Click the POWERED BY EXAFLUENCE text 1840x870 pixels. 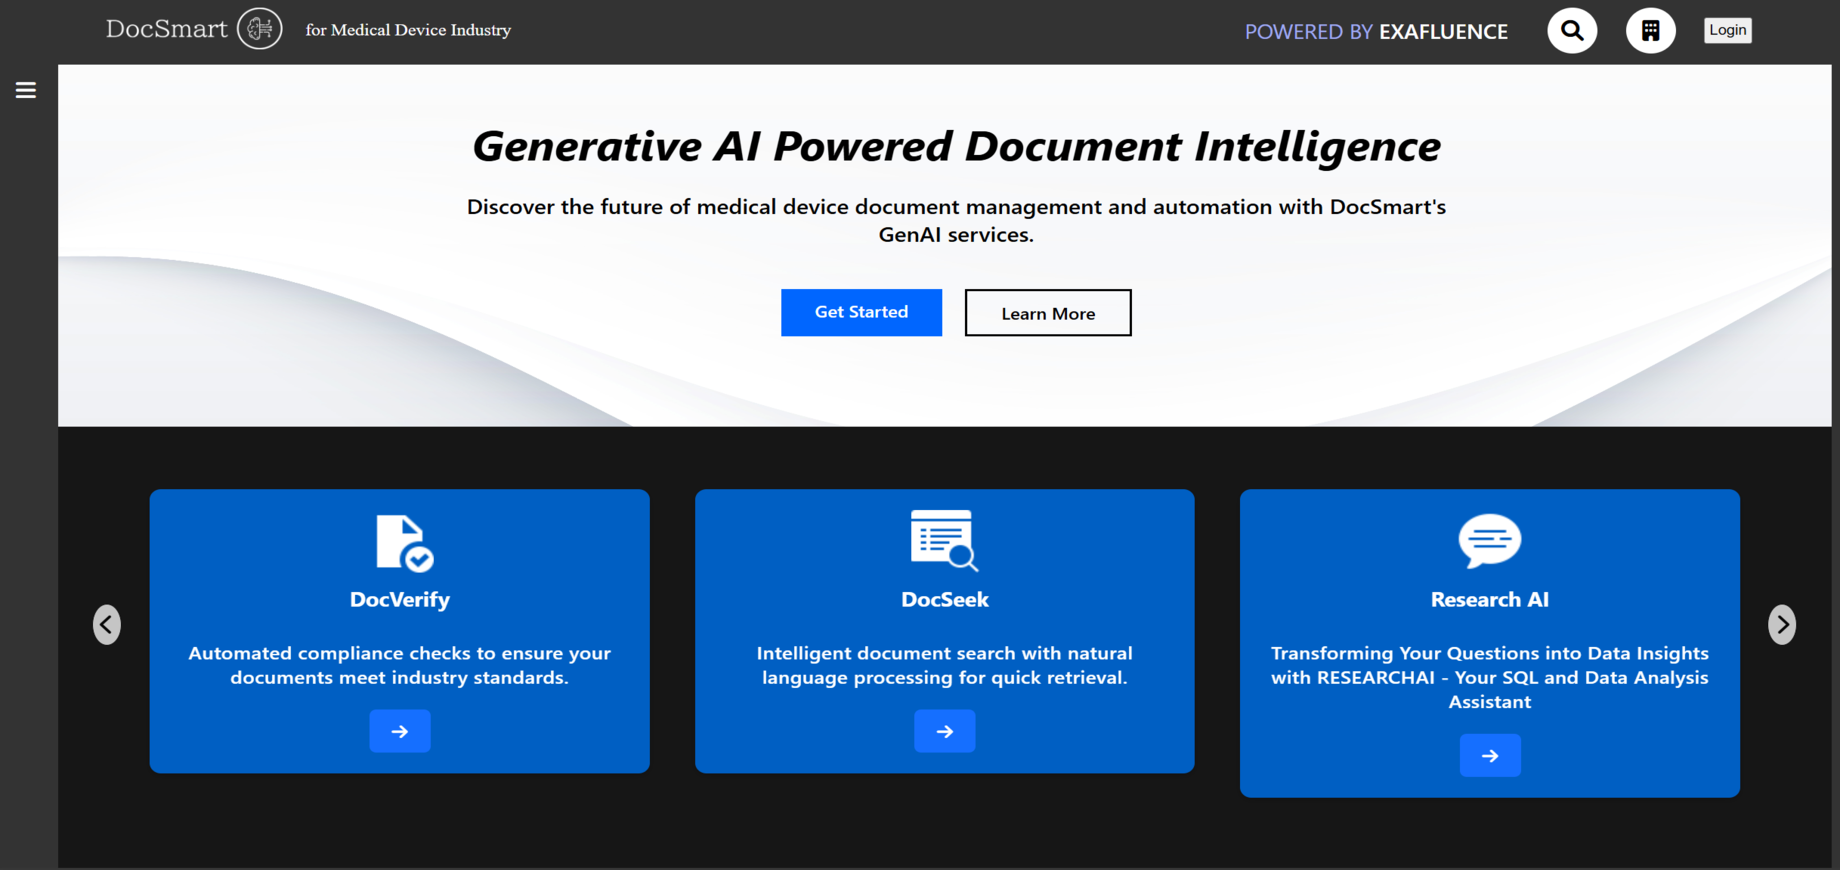1376,31
